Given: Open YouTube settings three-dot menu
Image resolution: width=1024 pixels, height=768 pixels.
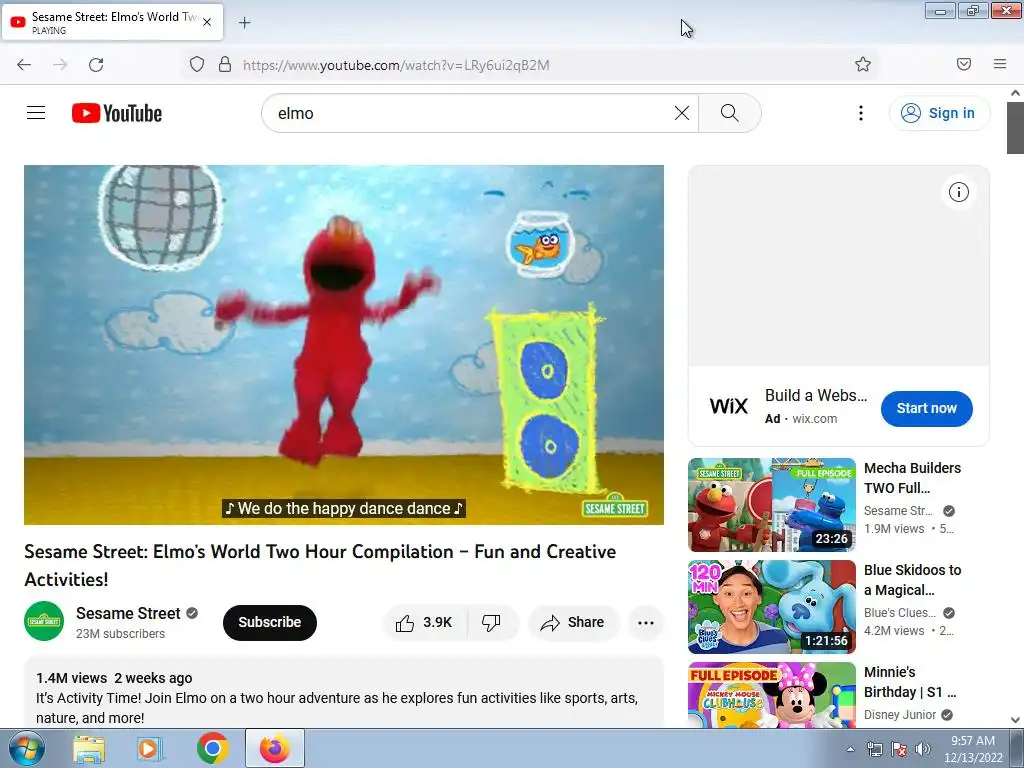Looking at the screenshot, I should tap(861, 113).
